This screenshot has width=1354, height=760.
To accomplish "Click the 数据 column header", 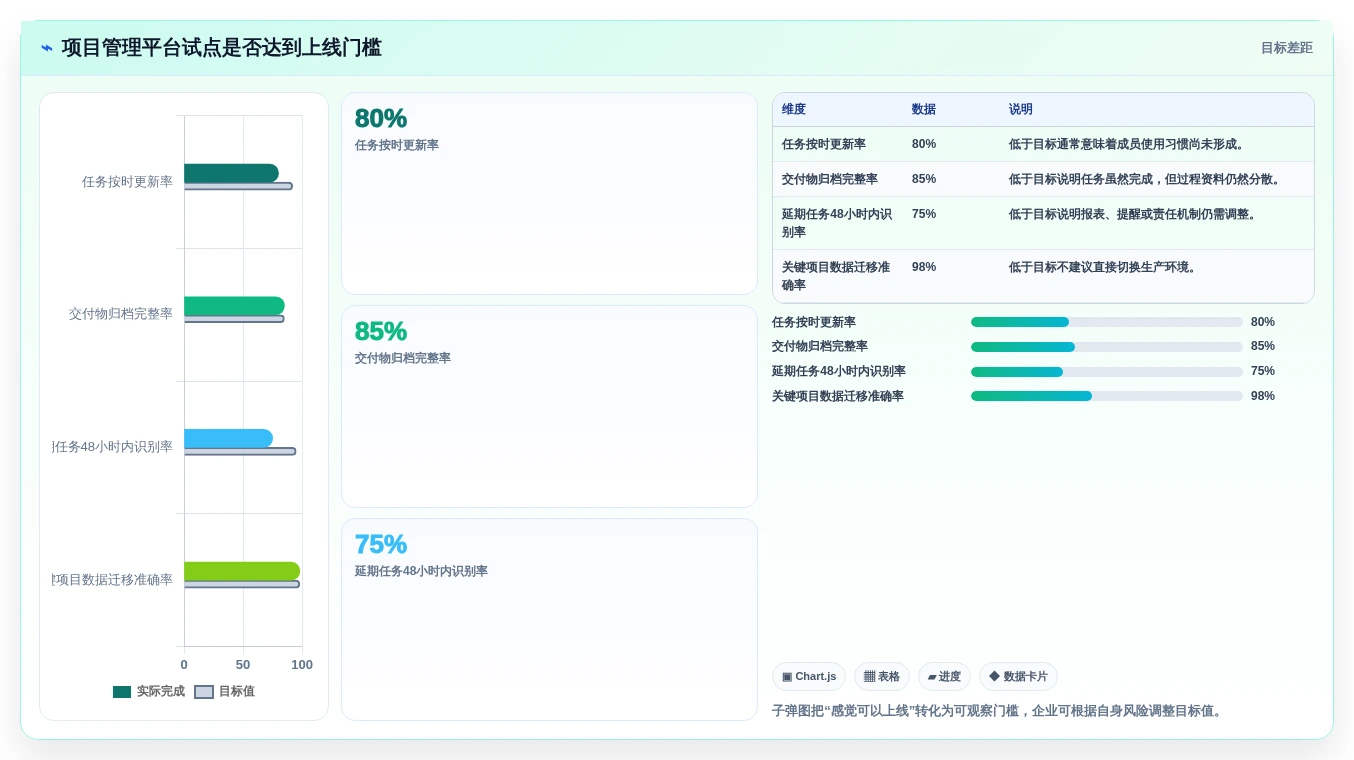I will [924, 110].
